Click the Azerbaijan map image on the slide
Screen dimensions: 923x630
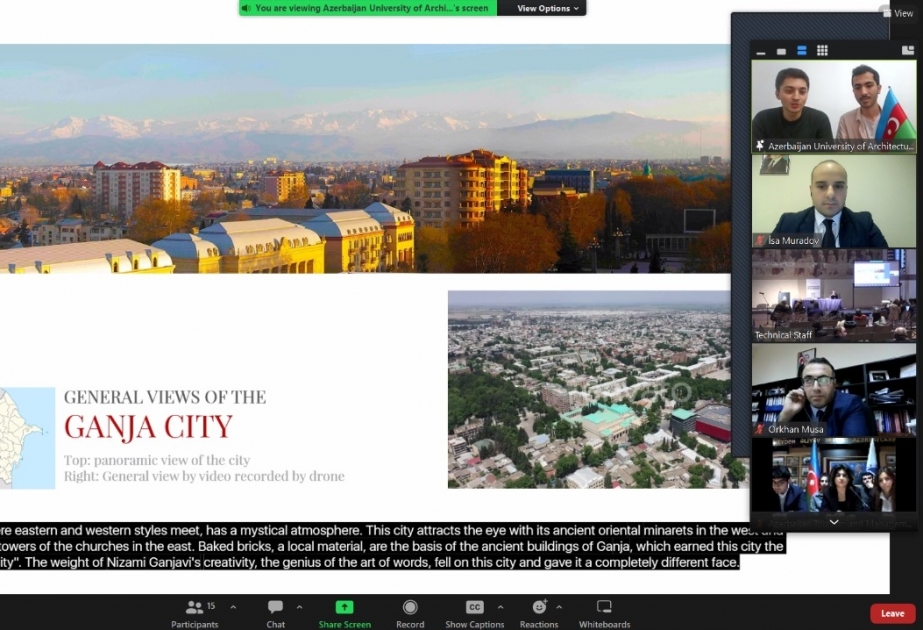pyautogui.click(x=28, y=438)
